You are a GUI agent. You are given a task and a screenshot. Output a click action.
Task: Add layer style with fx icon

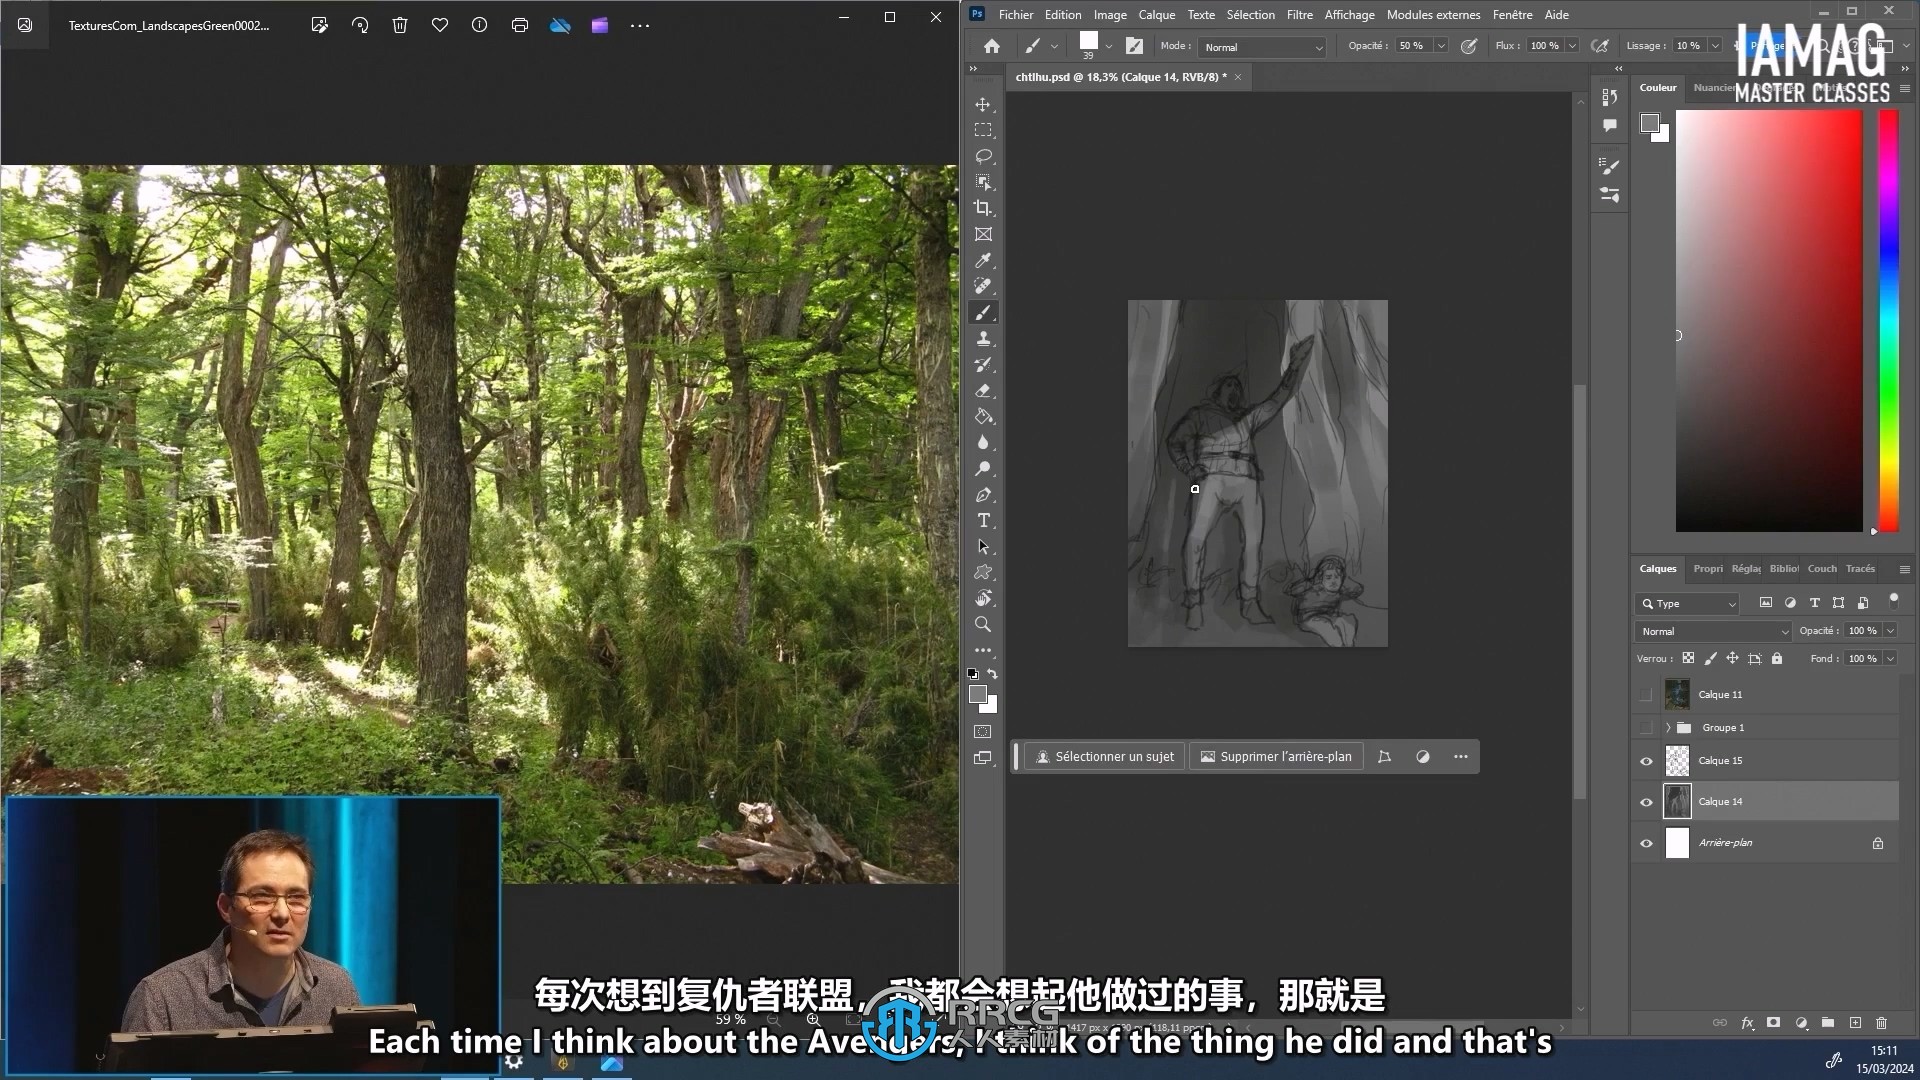coord(1747,1023)
